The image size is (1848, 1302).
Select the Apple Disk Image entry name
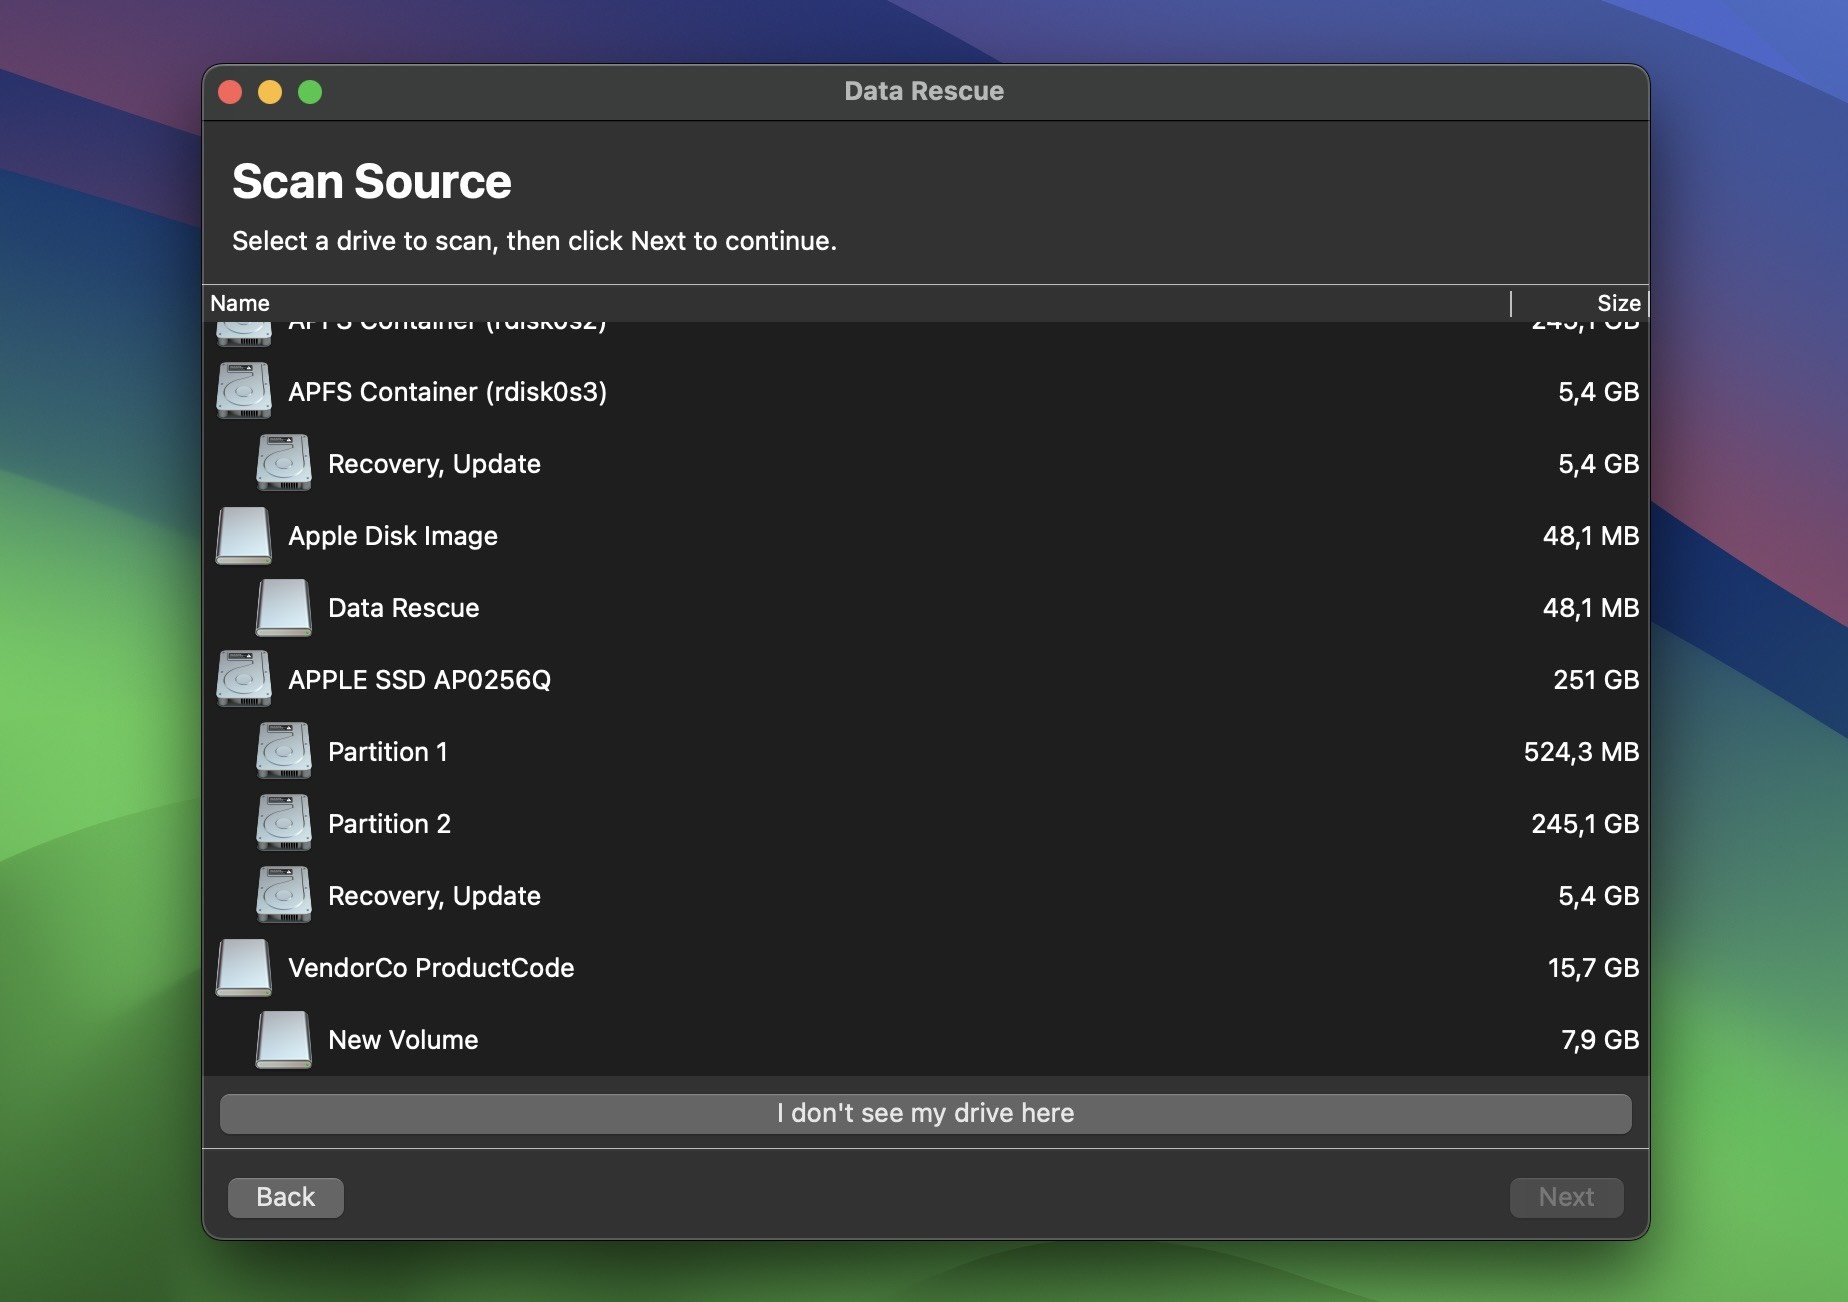pyautogui.click(x=393, y=536)
